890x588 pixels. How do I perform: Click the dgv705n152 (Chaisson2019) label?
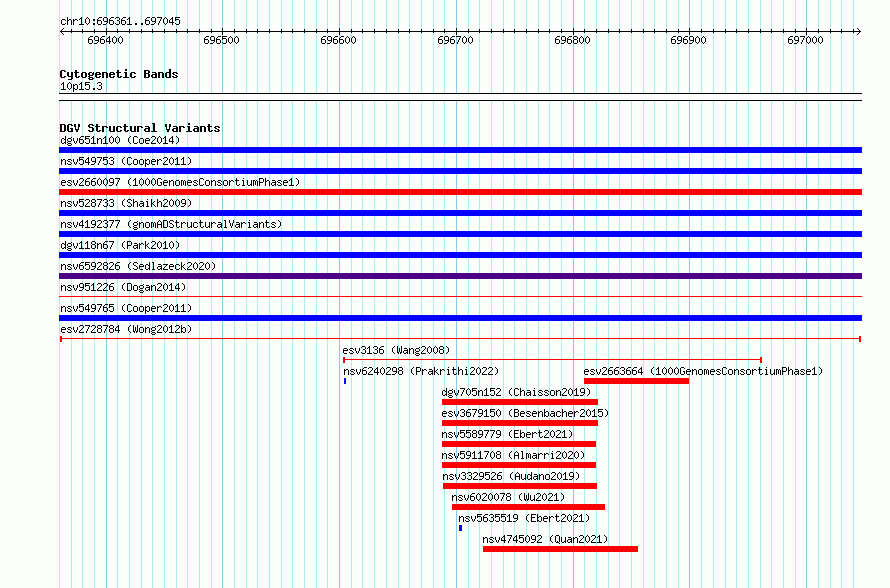[516, 392]
